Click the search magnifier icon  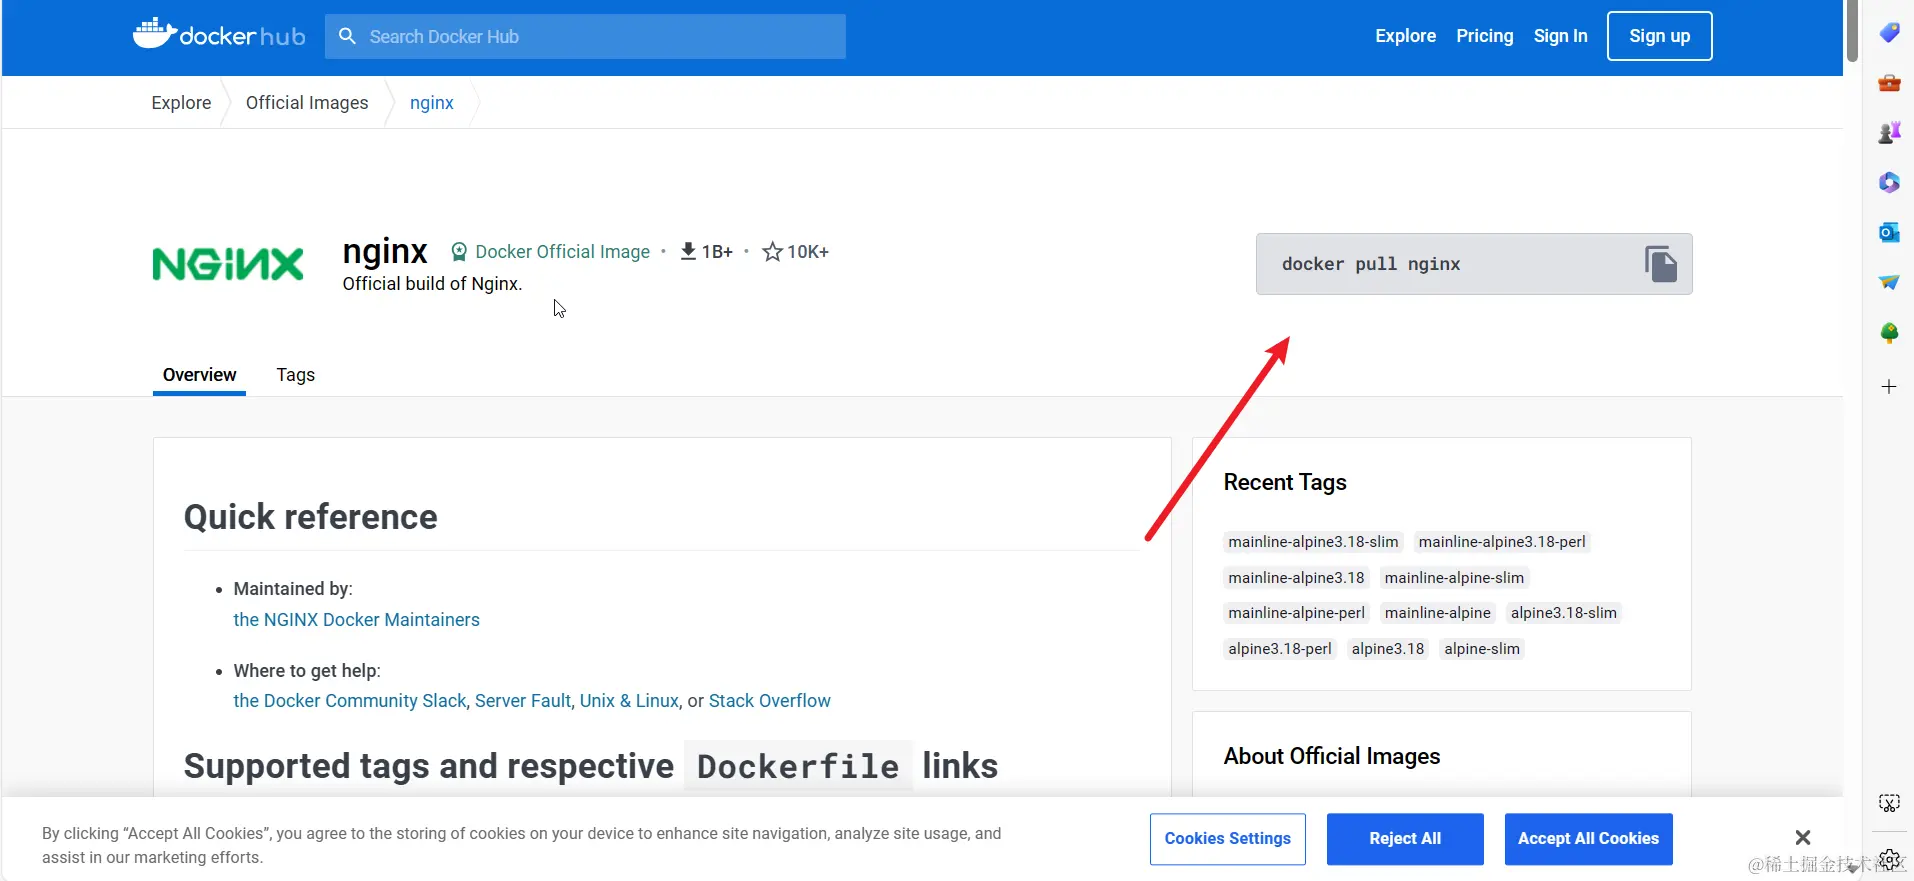pyautogui.click(x=347, y=36)
